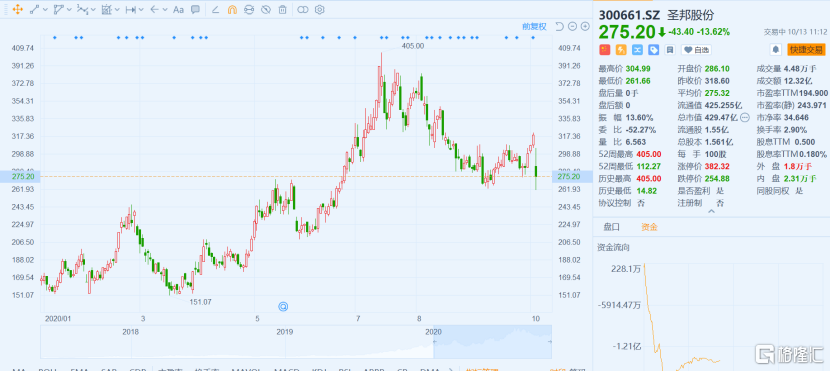Add a comment bubble annotation
The image size is (830, 371).
(195, 9)
